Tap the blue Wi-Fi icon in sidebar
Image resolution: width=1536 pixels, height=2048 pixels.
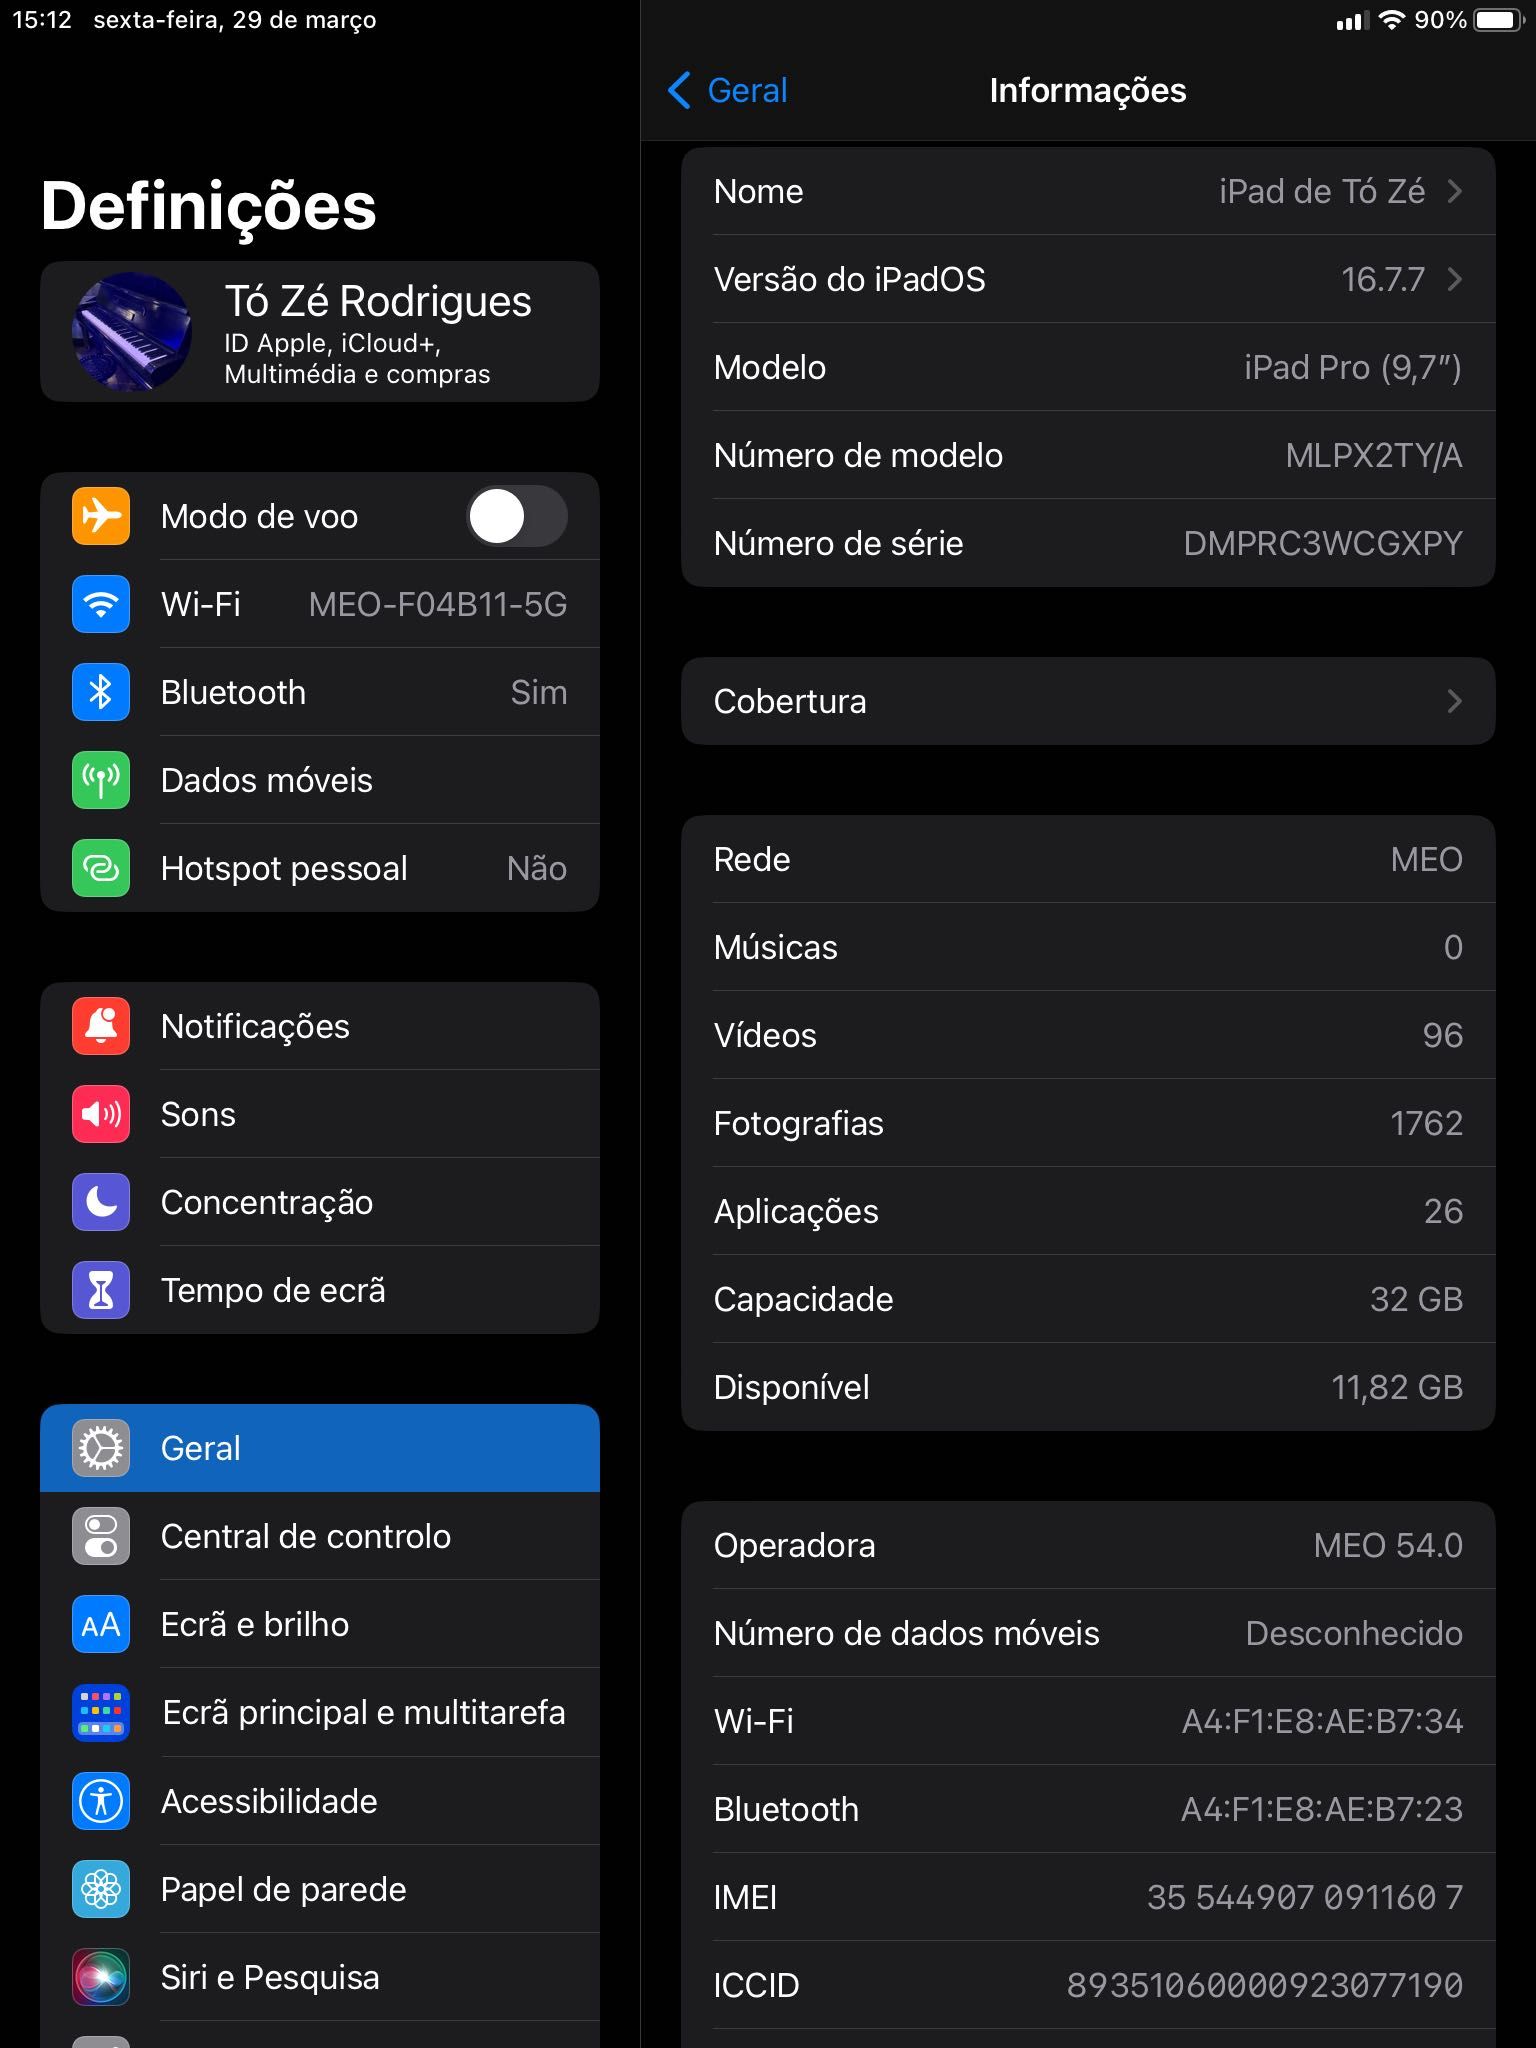point(101,604)
